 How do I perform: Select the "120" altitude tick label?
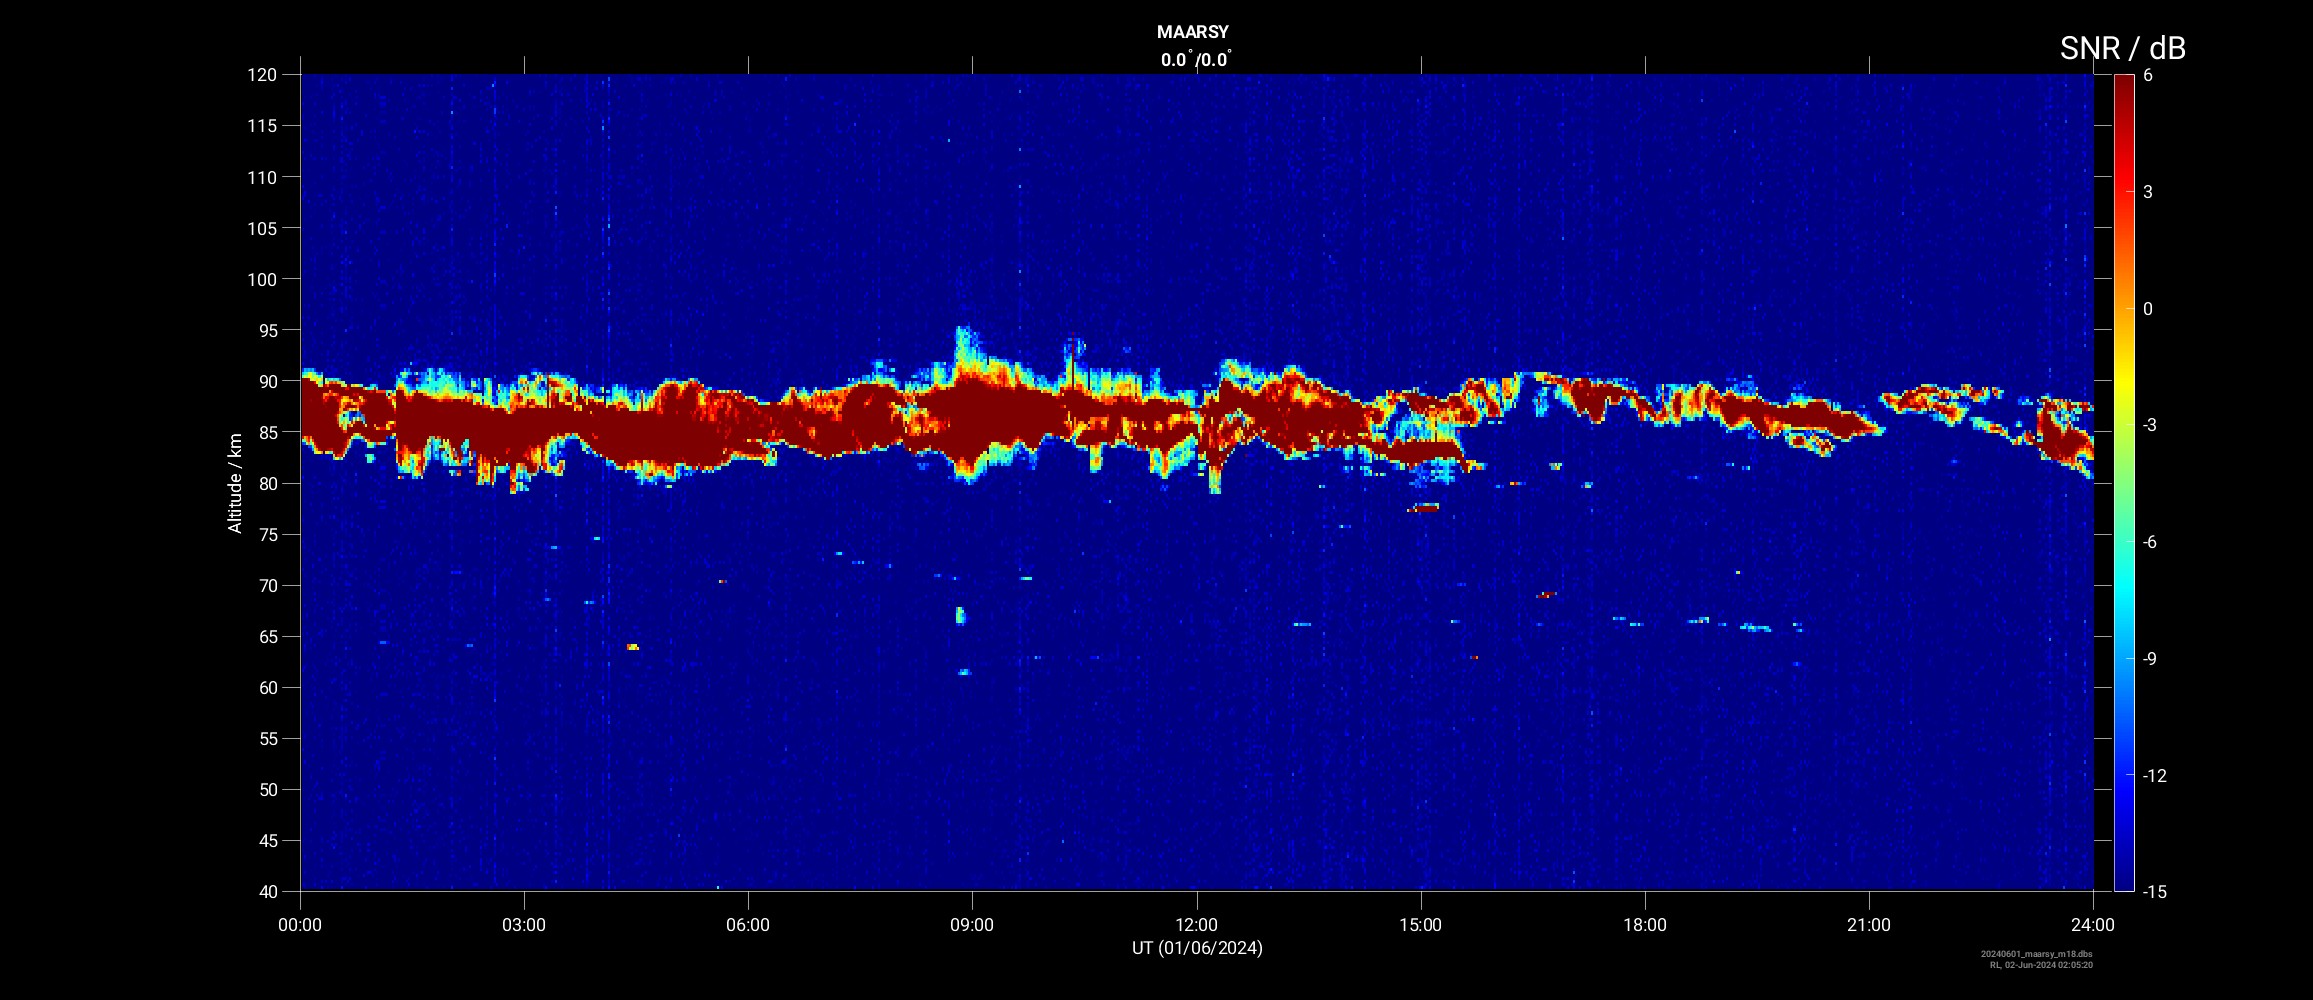pos(262,75)
